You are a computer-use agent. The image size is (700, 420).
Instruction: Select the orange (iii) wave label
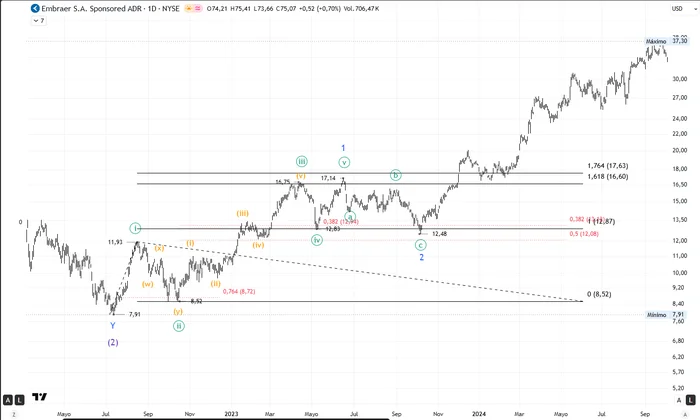click(242, 213)
